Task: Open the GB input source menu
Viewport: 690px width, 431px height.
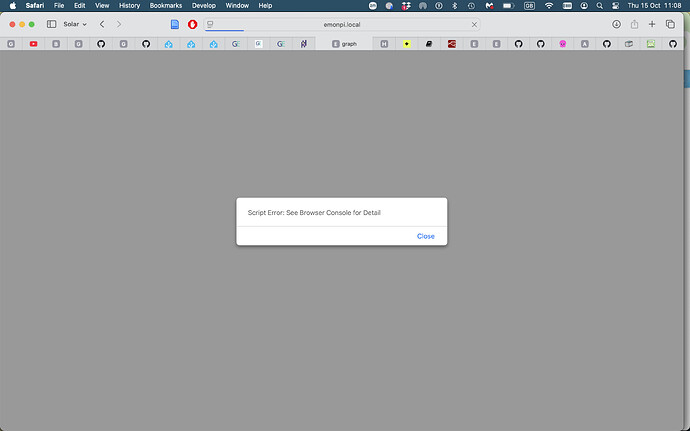Action: pyautogui.click(x=529, y=6)
